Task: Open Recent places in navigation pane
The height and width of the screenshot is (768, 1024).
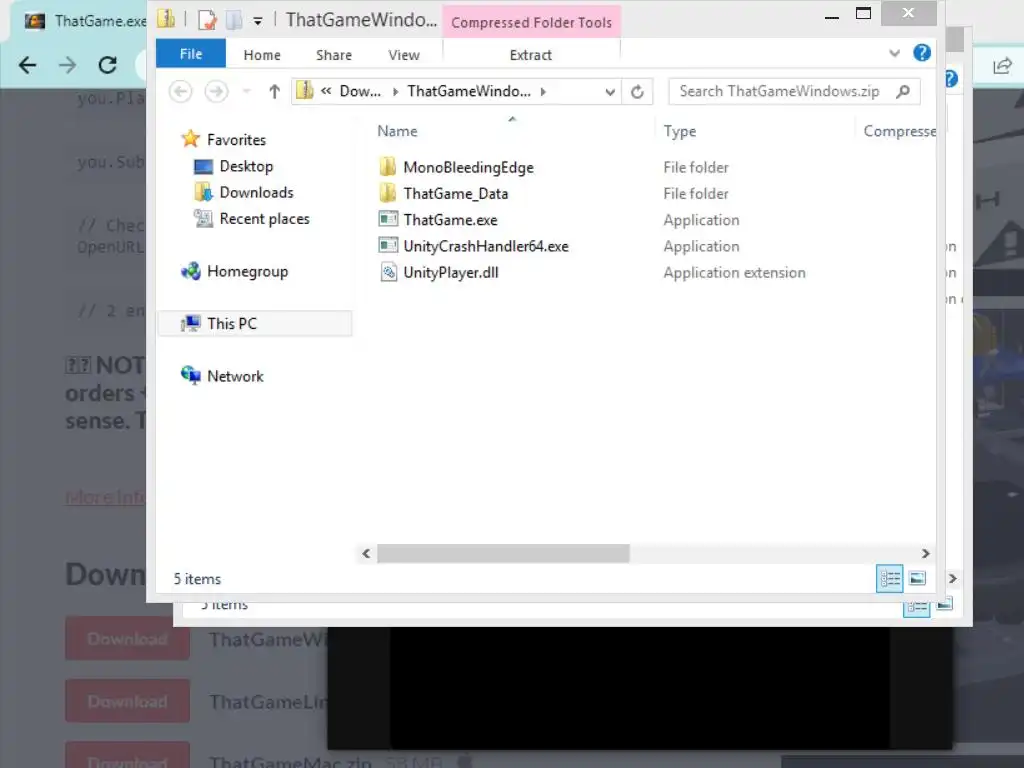Action: point(264,219)
